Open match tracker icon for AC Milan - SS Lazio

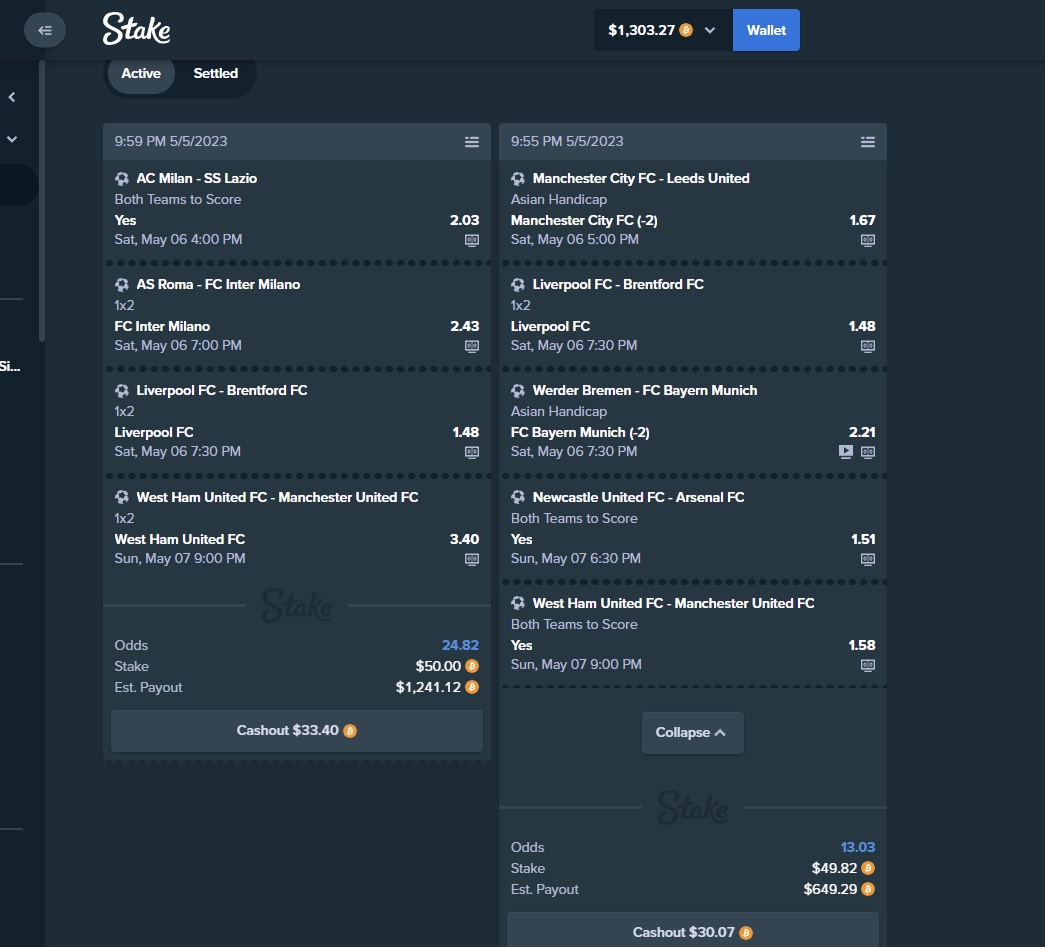click(x=472, y=240)
